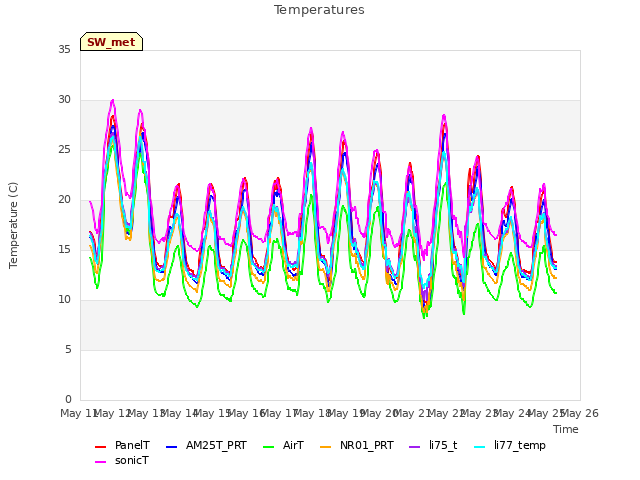Click the Time axis title
The image size is (640, 480).
565,429
